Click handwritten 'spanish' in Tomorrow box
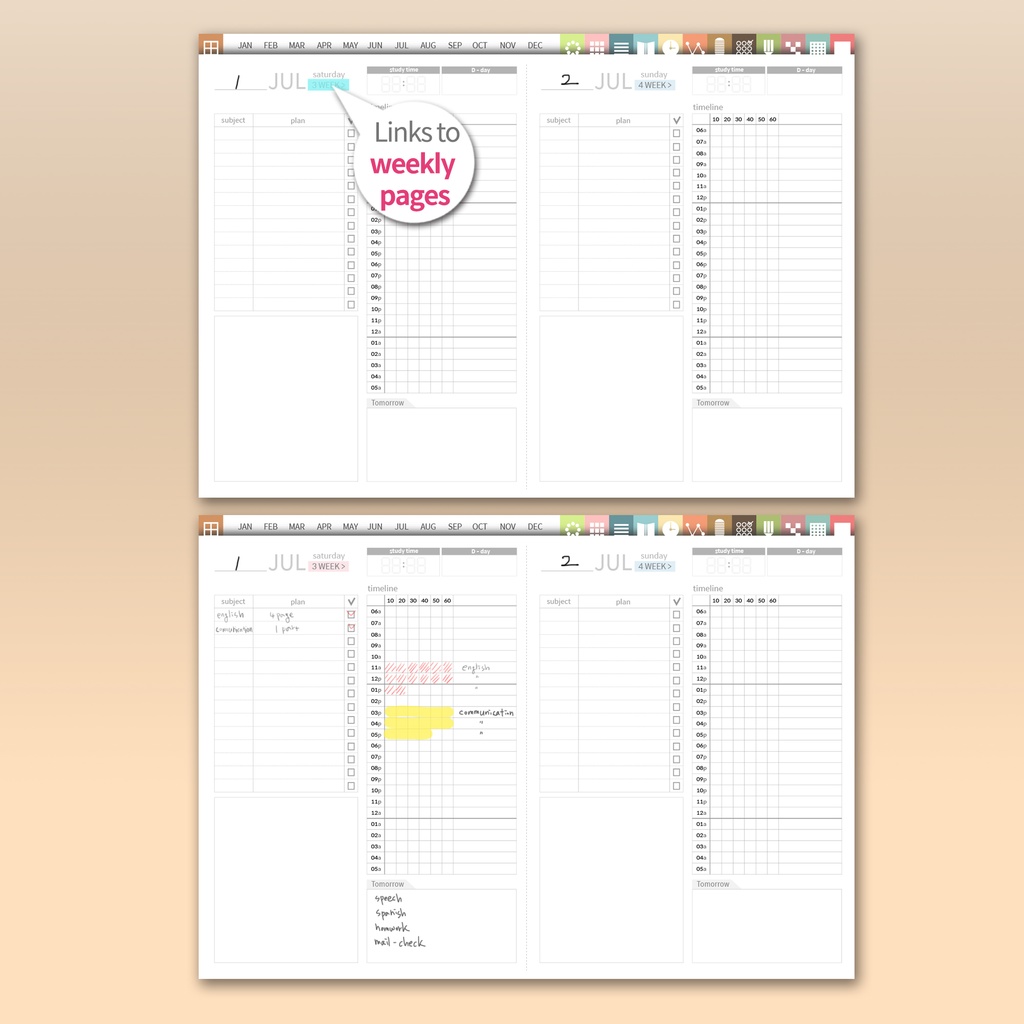Viewport: 1024px width, 1024px height. (391, 913)
